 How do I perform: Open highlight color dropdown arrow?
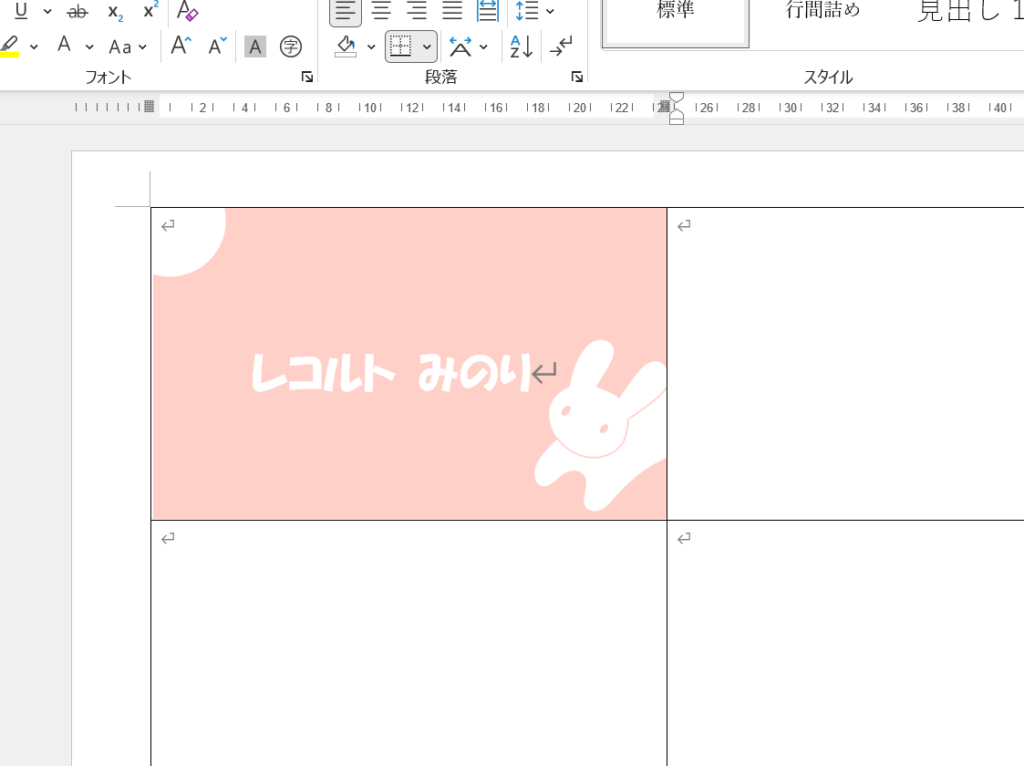tap(34, 47)
